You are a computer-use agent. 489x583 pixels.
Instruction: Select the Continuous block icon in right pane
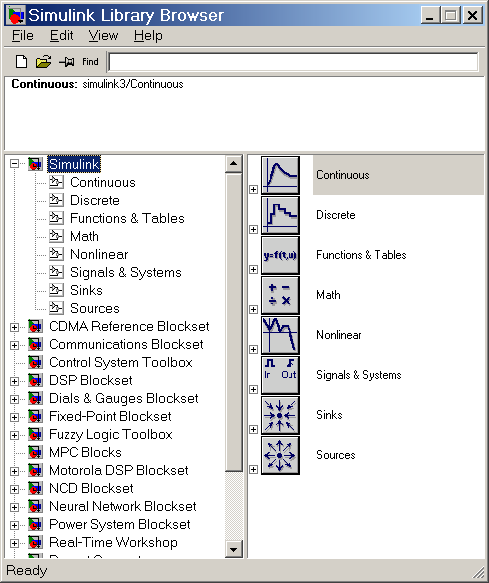(x=280, y=175)
